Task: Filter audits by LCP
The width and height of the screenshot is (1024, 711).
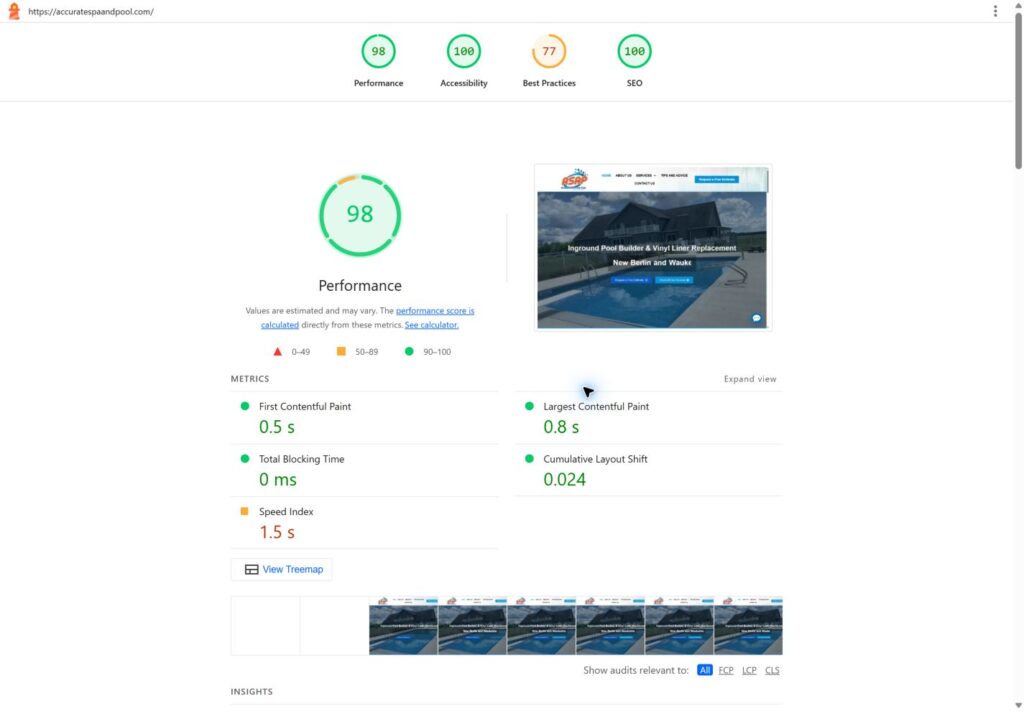Action: click(x=749, y=670)
